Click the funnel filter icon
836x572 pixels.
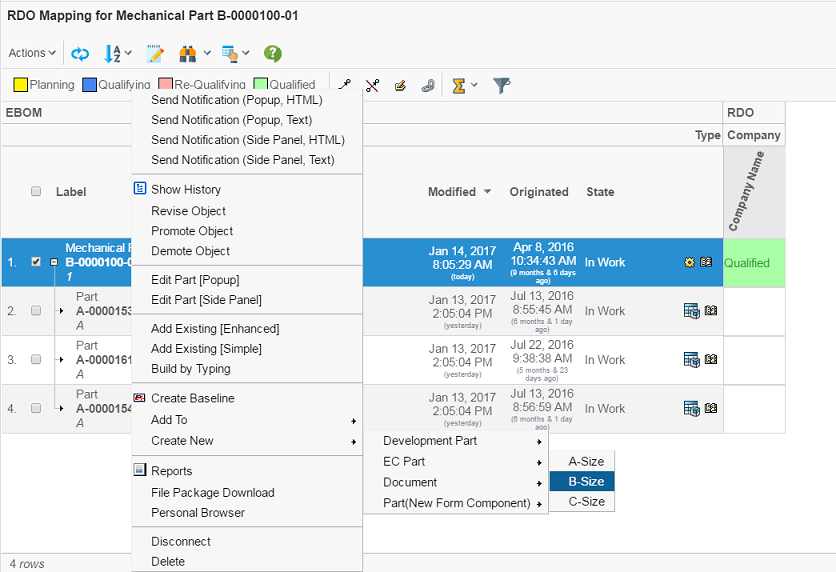pos(502,86)
